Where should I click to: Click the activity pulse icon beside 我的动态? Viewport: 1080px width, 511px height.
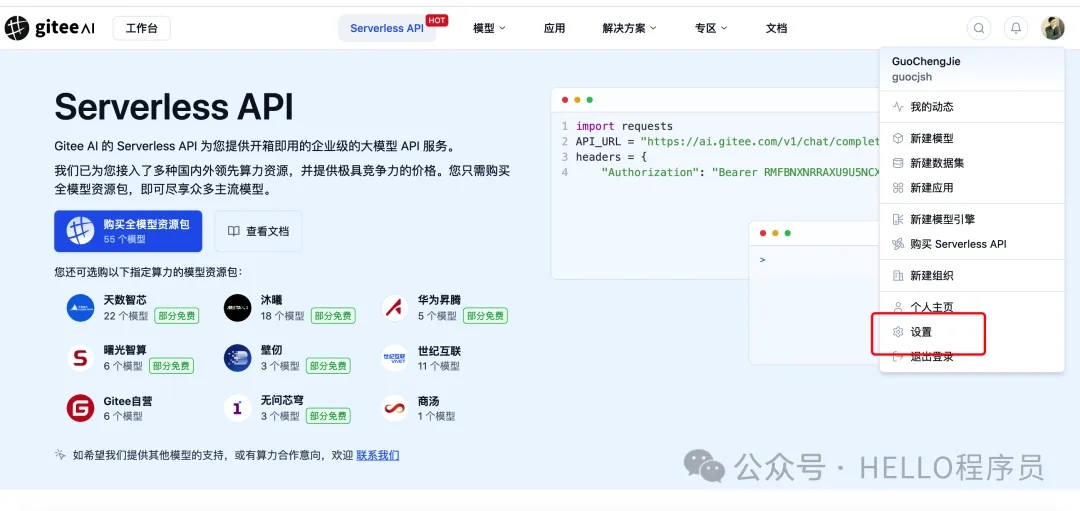pos(897,107)
